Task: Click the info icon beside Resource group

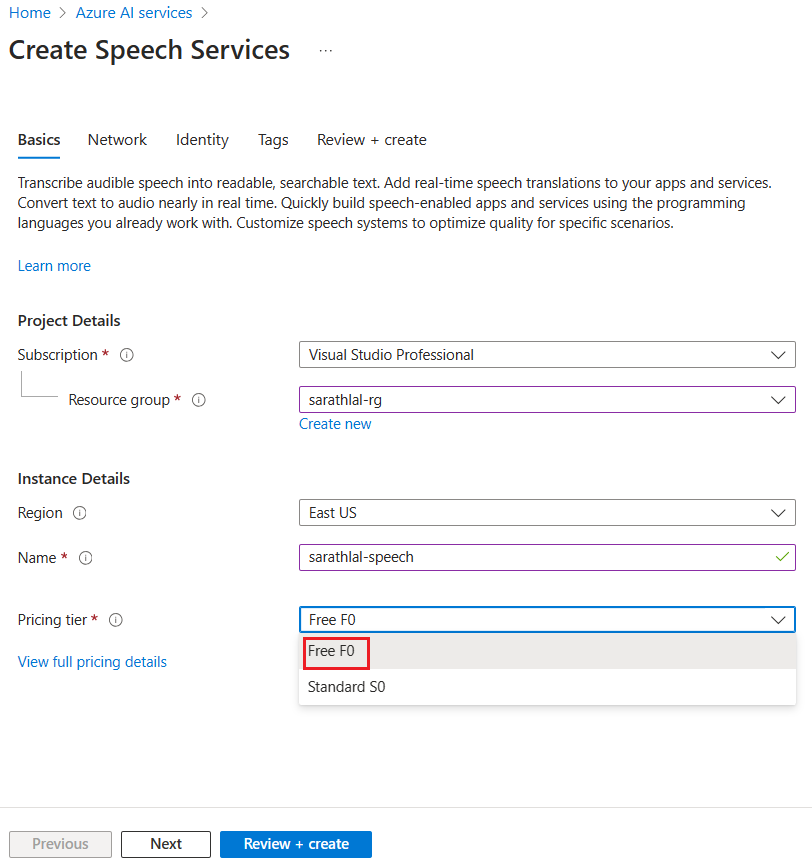Action: (x=198, y=399)
